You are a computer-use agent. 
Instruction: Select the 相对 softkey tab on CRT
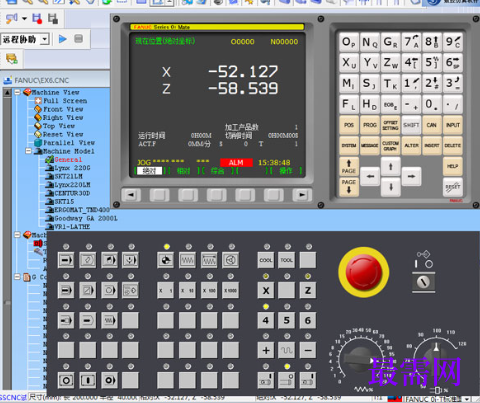[183, 171]
